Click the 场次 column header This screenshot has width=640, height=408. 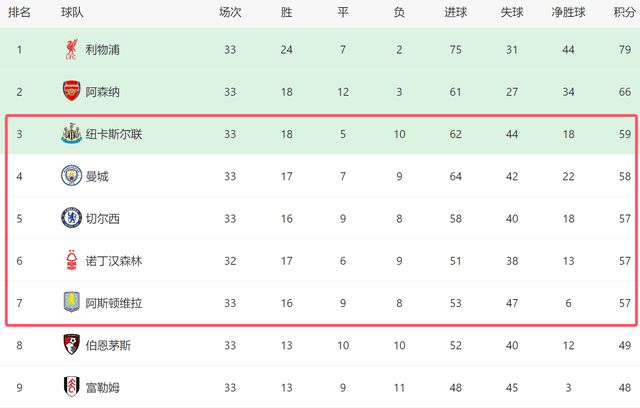tap(230, 13)
